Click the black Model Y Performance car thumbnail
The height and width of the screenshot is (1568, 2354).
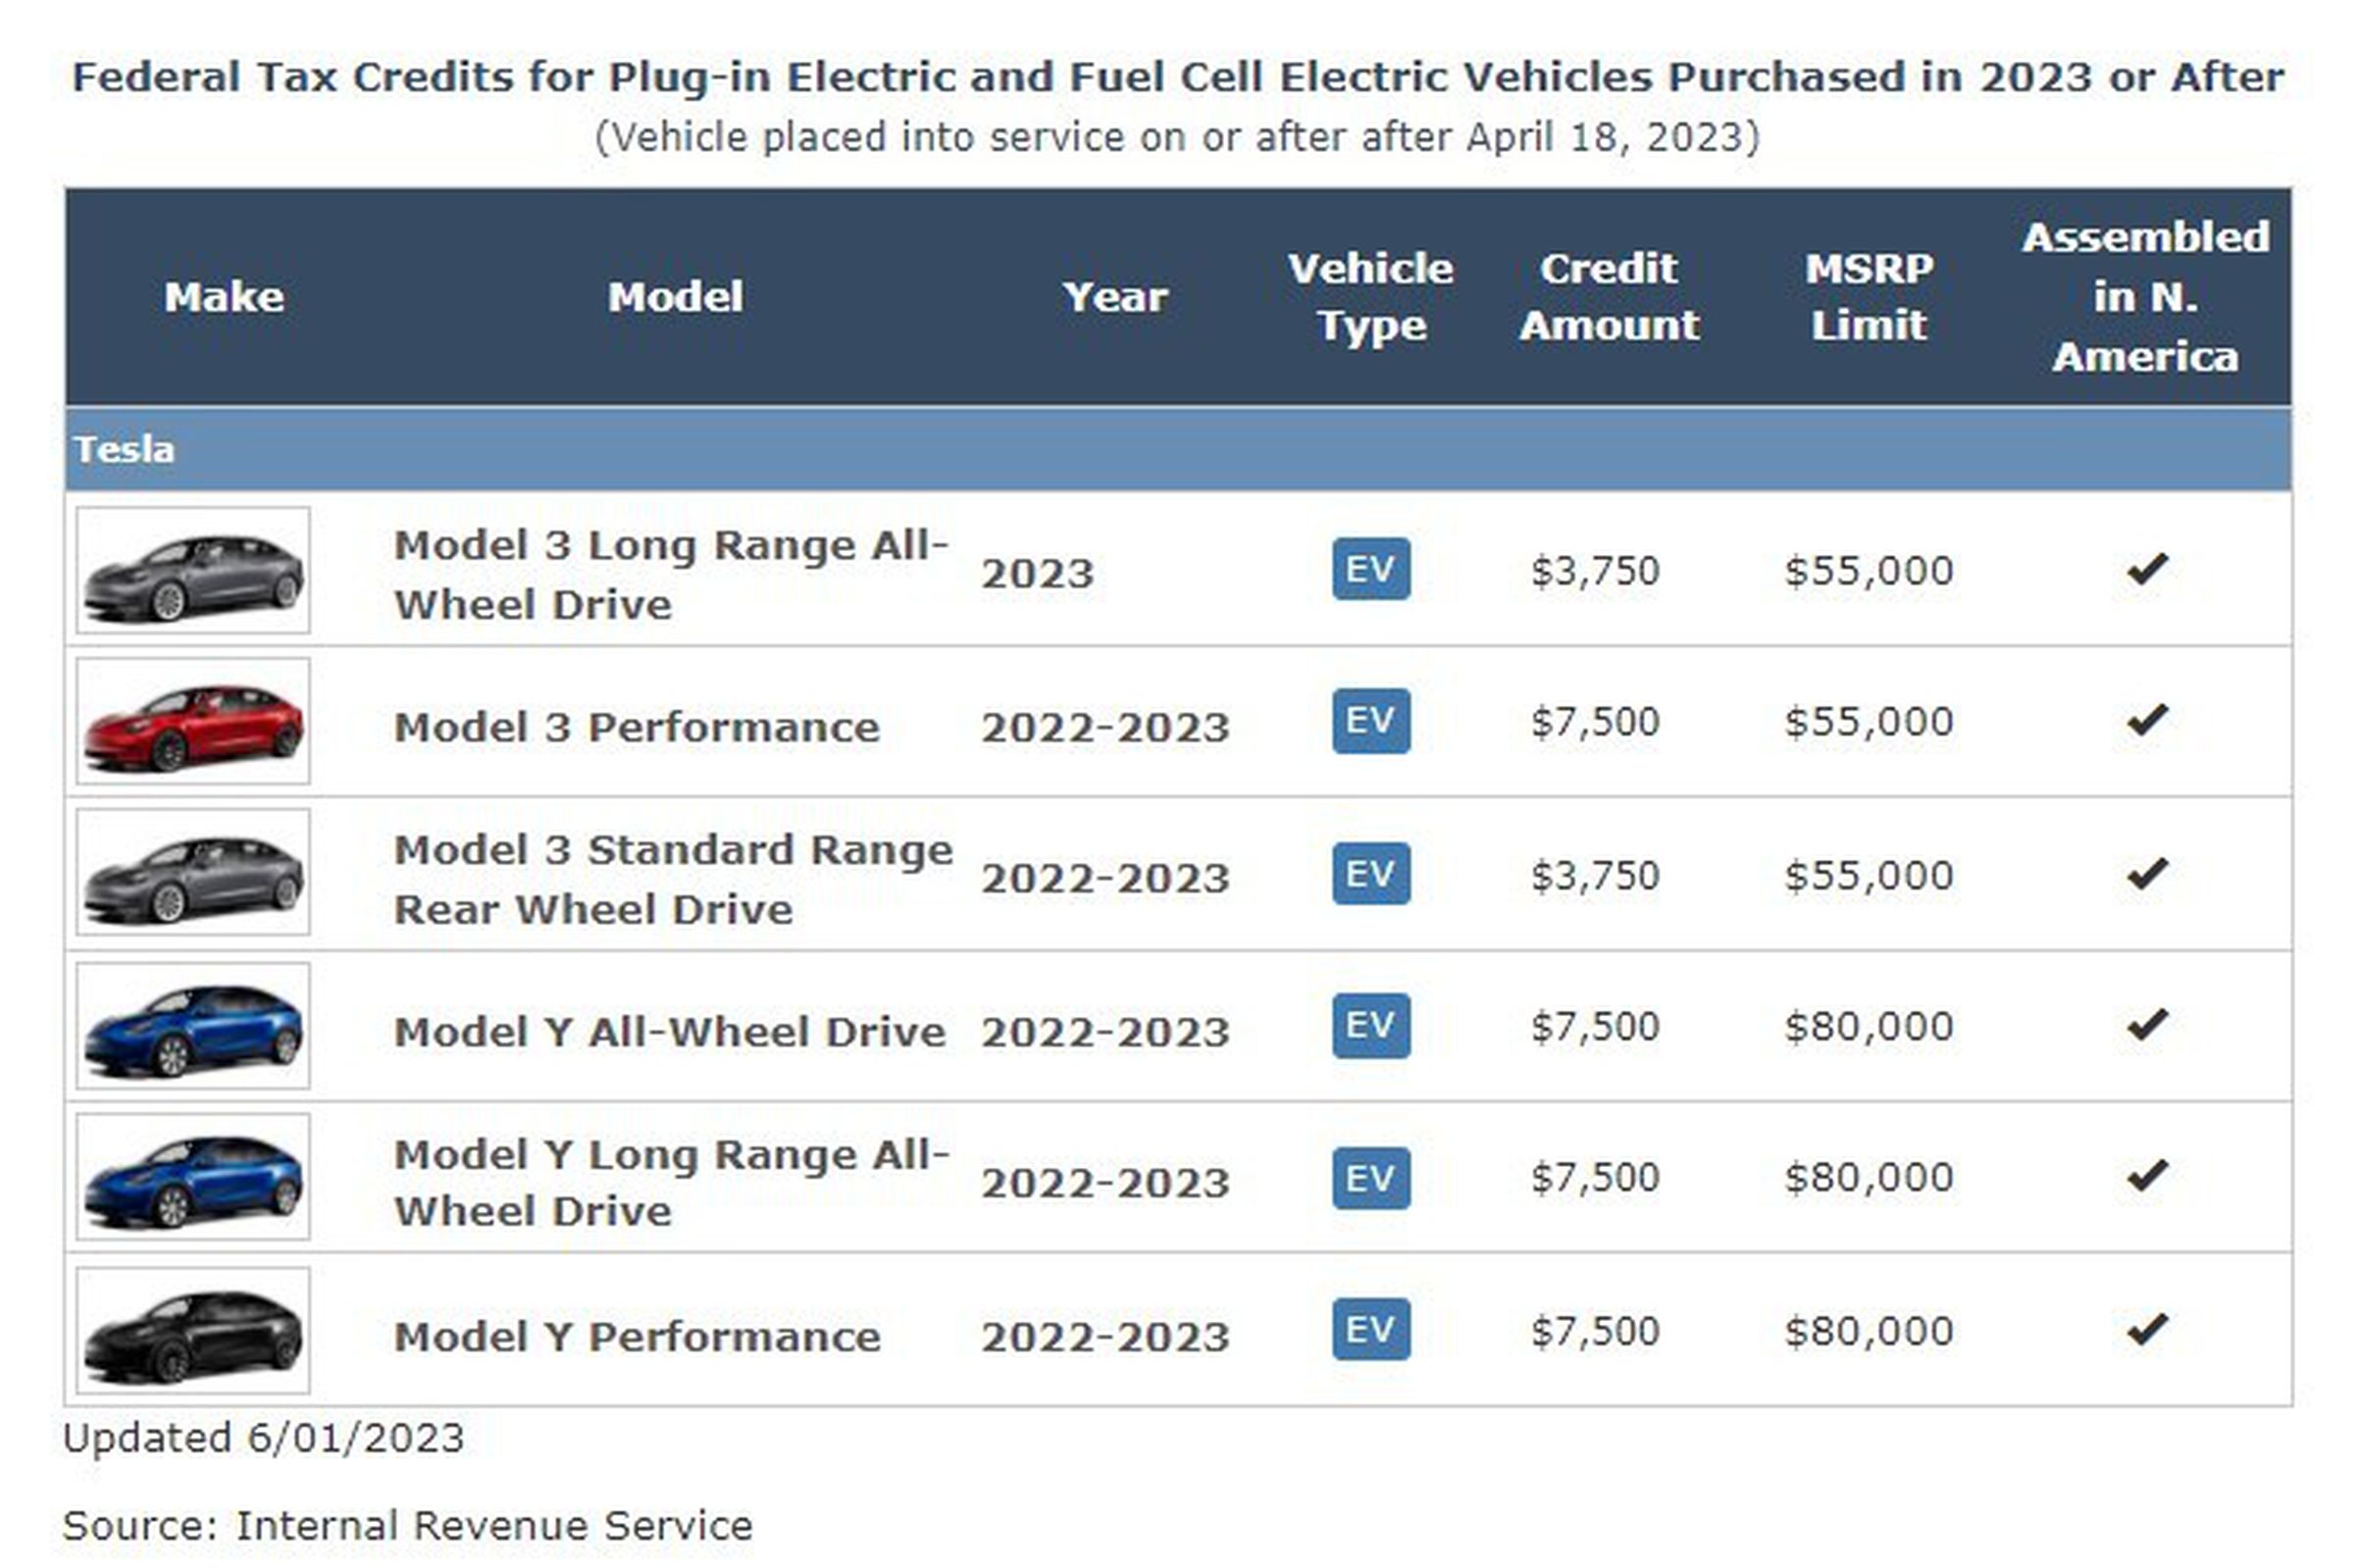pos(193,1331)
